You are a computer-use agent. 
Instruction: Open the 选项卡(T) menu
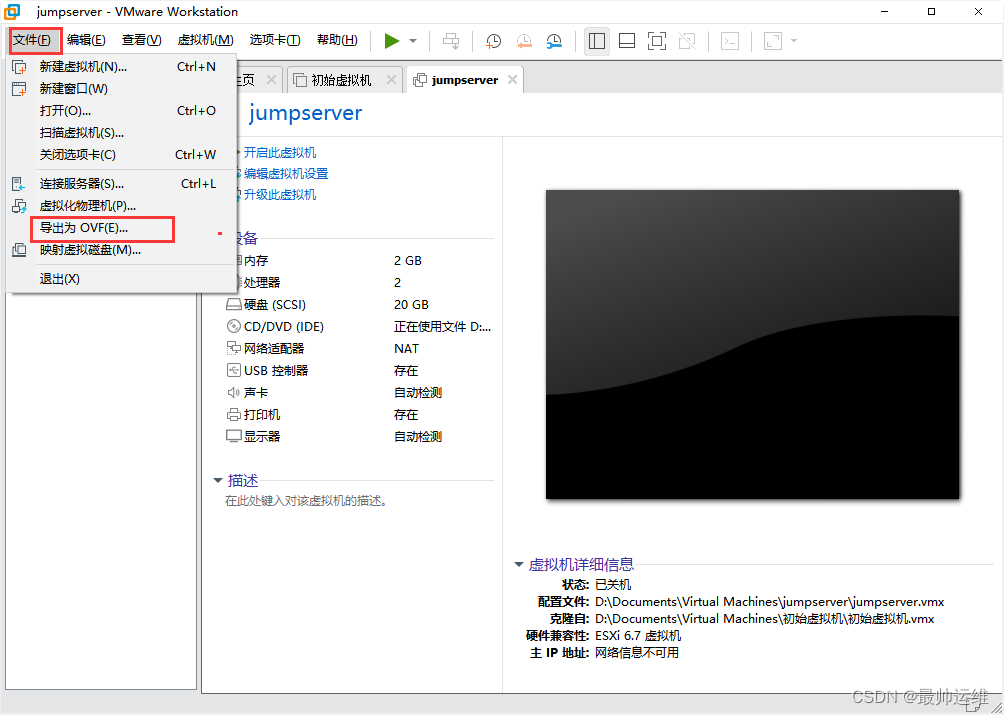pyautogui.click(x=275, y=40)
